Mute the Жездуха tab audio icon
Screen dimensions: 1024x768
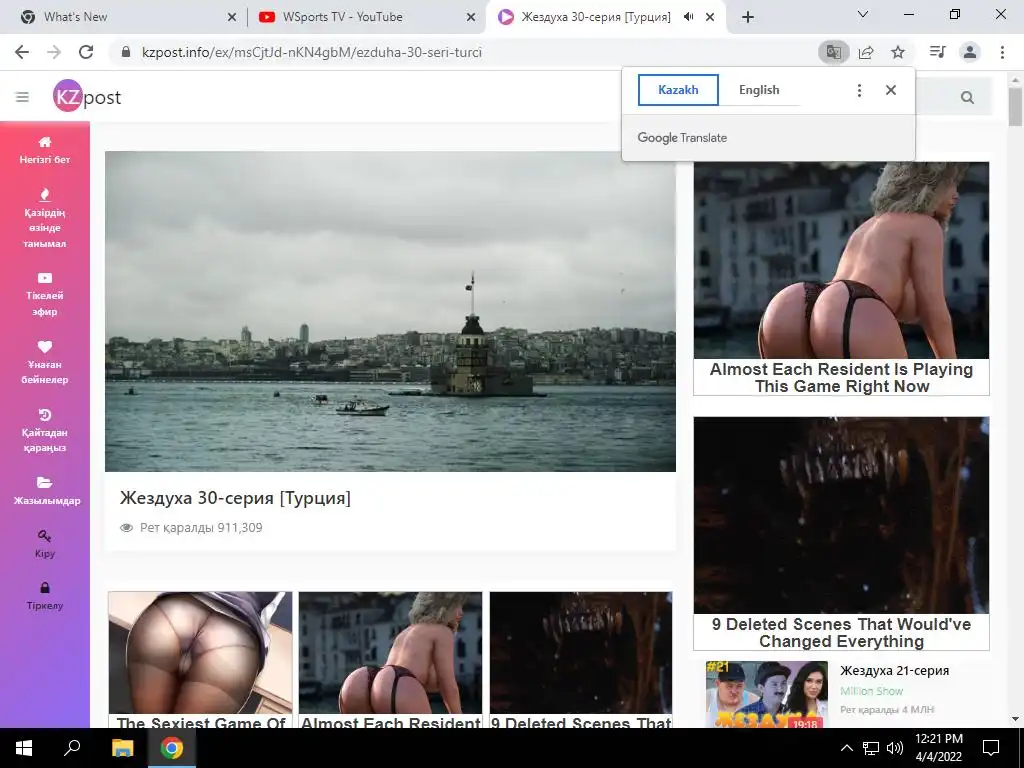point(688,17)
